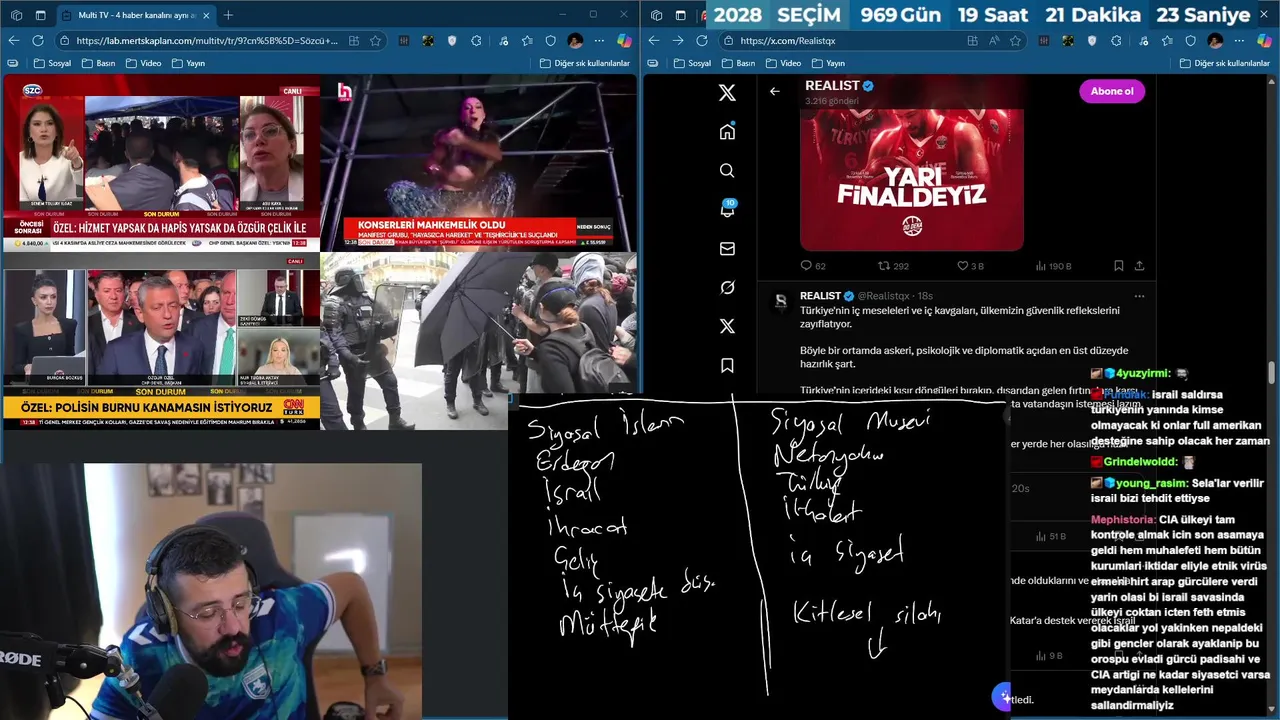Open Workspaces in the left Edge window
Image resolution: width=1280 pixels, height=720 pixels.
coord(16,15)
